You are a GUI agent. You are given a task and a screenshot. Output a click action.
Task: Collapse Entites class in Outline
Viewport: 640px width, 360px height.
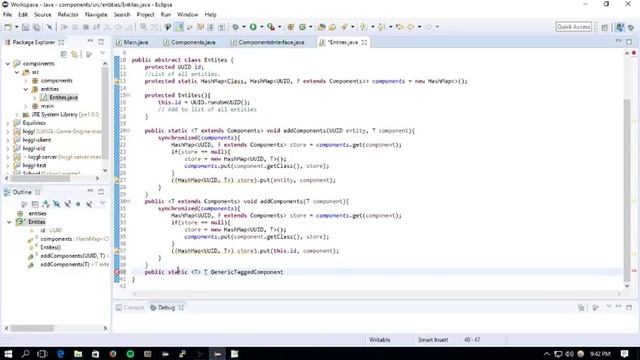[x=9, y=222]
